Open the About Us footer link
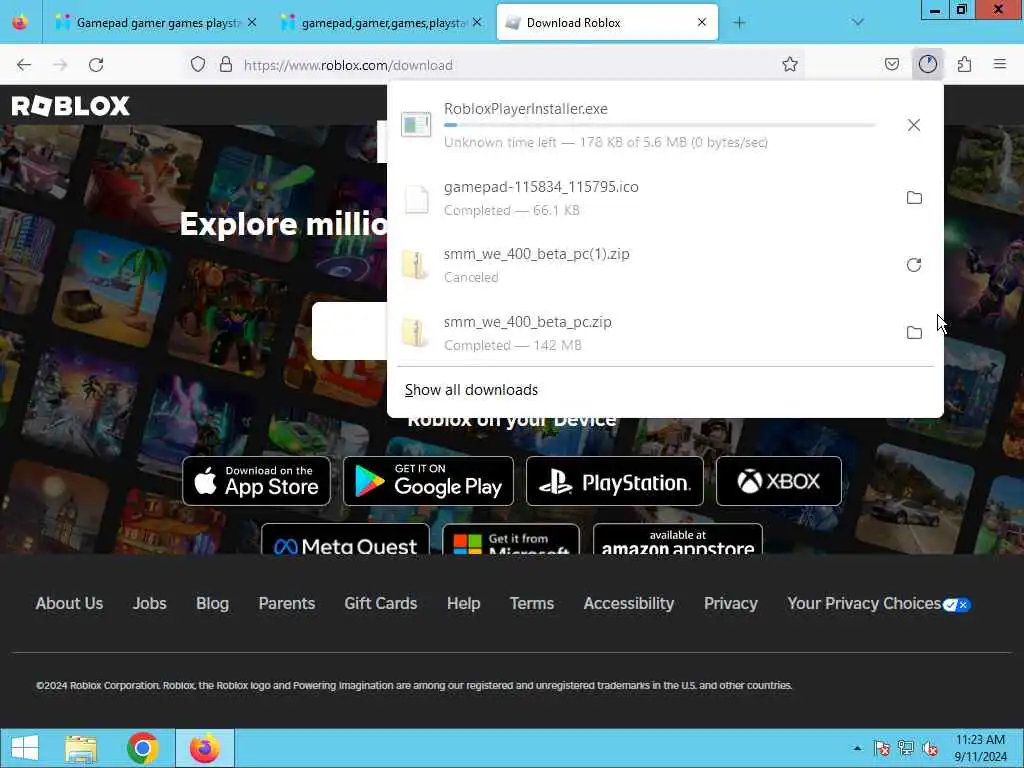The width and height of the screenshot is (1024, 768). (69, 603)
